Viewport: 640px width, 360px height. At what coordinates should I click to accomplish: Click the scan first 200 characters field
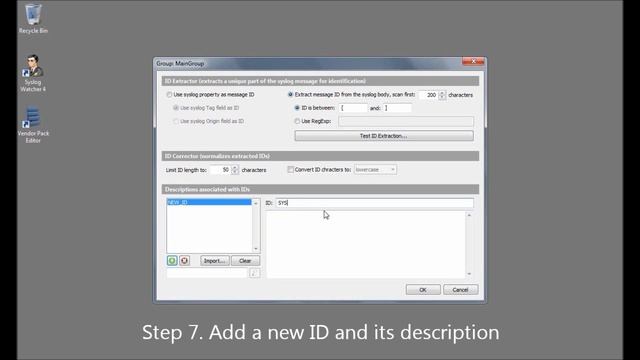(429, 95)
